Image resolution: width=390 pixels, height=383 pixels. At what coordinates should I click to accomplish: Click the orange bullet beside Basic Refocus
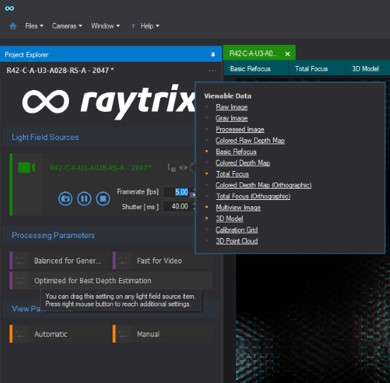coord(207,151)
